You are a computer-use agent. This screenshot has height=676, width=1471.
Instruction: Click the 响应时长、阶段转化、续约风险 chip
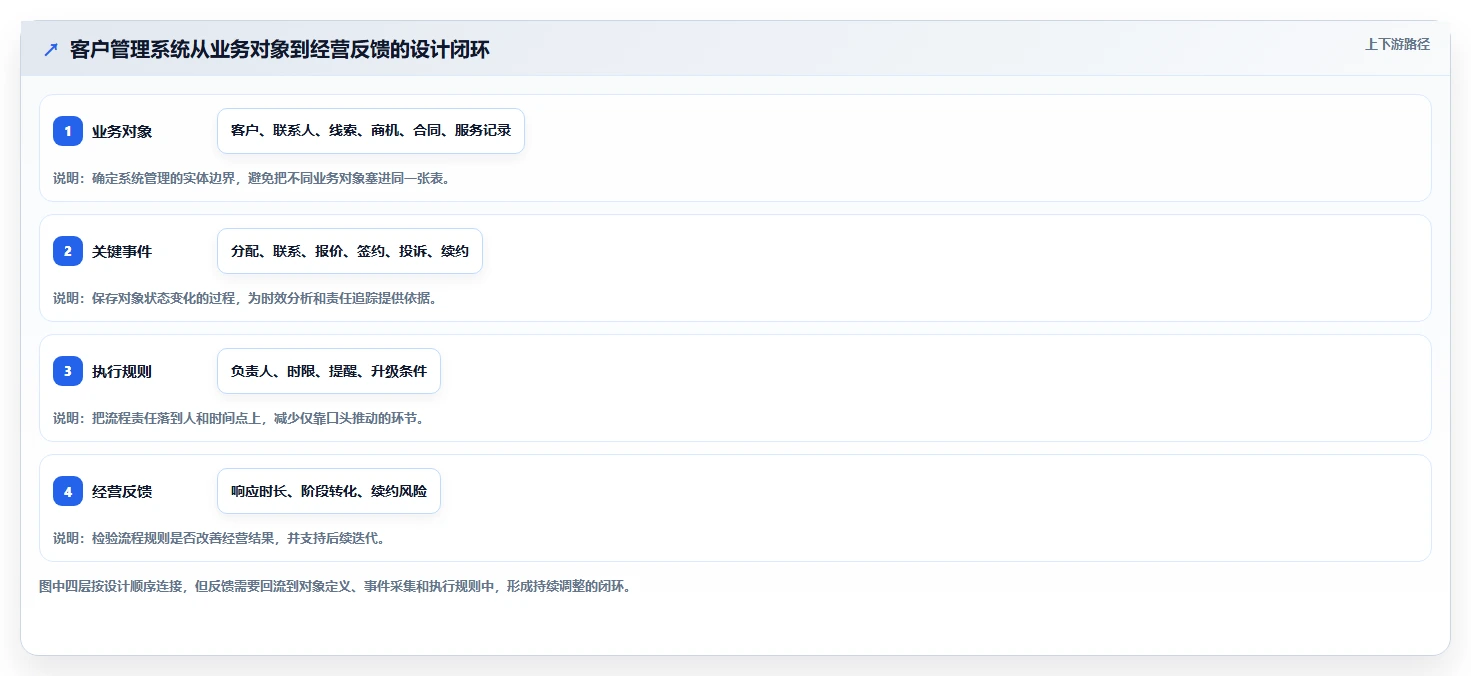pyautogui.click(x=329, y=491)
